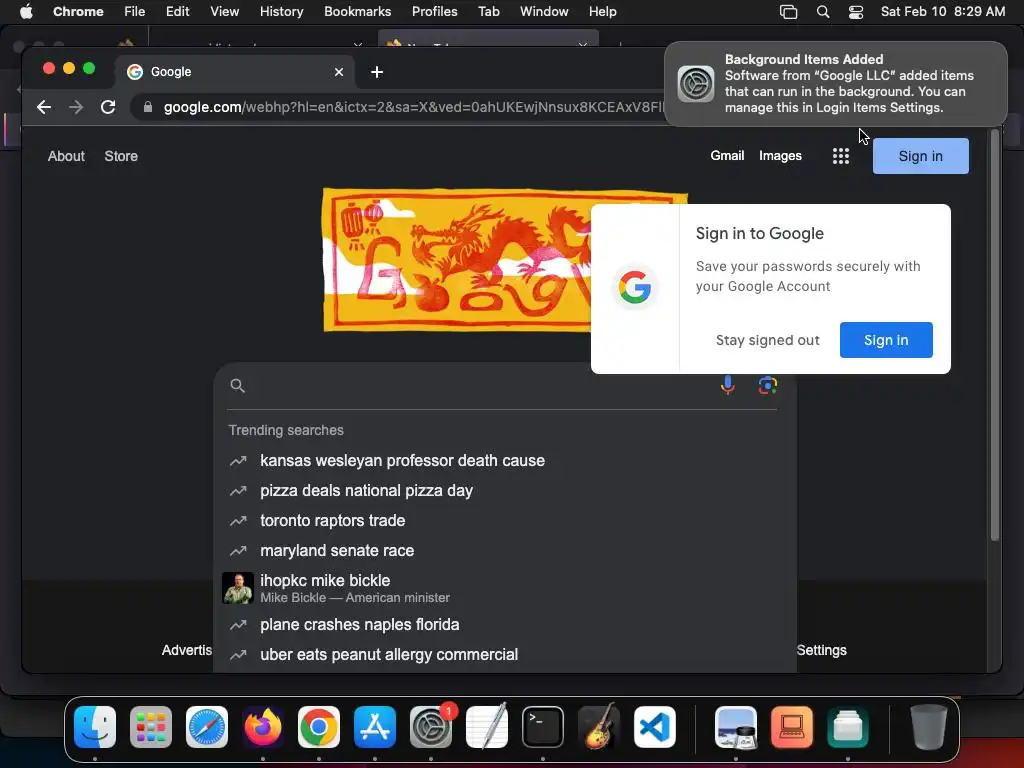Open Google Lens image search

pos(767,385)
